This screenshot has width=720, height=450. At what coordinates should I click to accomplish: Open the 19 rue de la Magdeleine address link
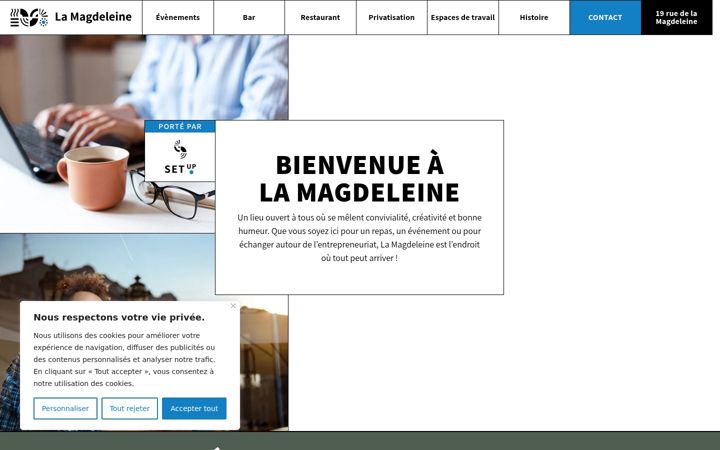676,17
